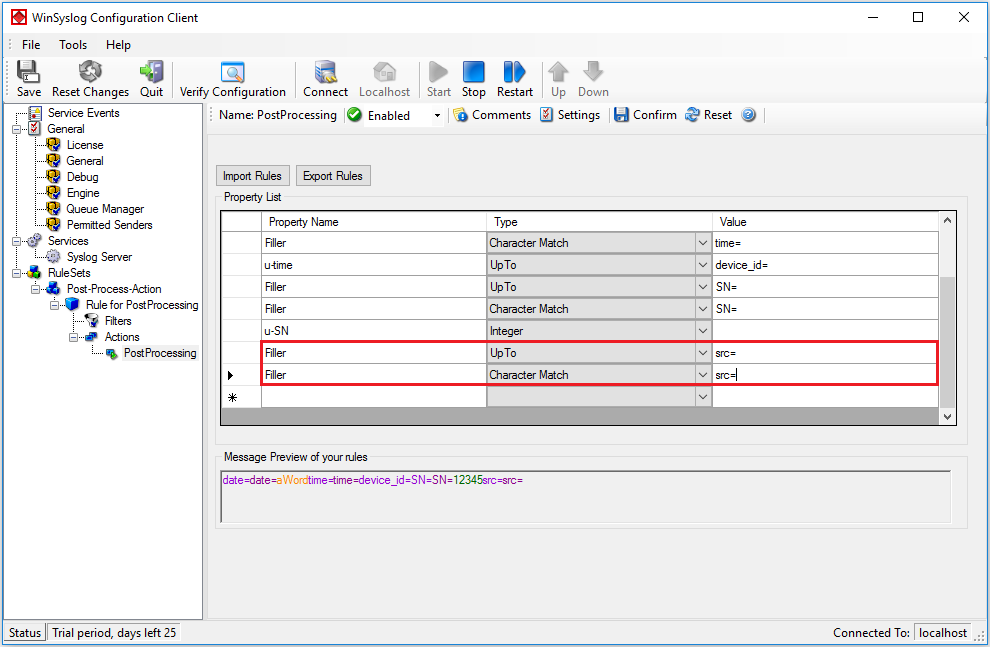Toggle the Enabled status dropdown
990x647 pixels.
(x=437, y=116)
